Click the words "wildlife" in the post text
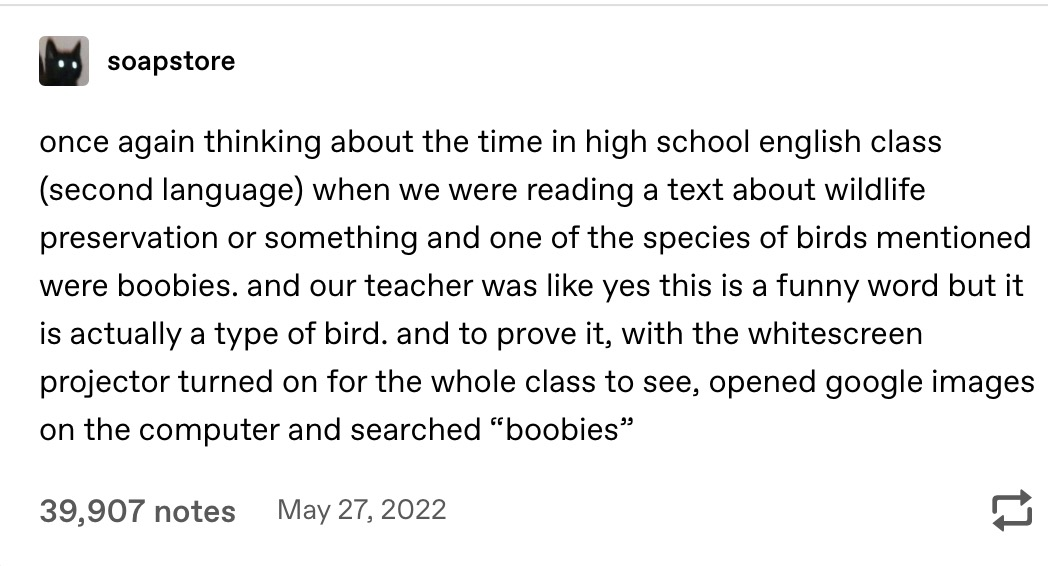Image resolution: width=1048 pixels, height=566 pixels. (x=874, y=190)
